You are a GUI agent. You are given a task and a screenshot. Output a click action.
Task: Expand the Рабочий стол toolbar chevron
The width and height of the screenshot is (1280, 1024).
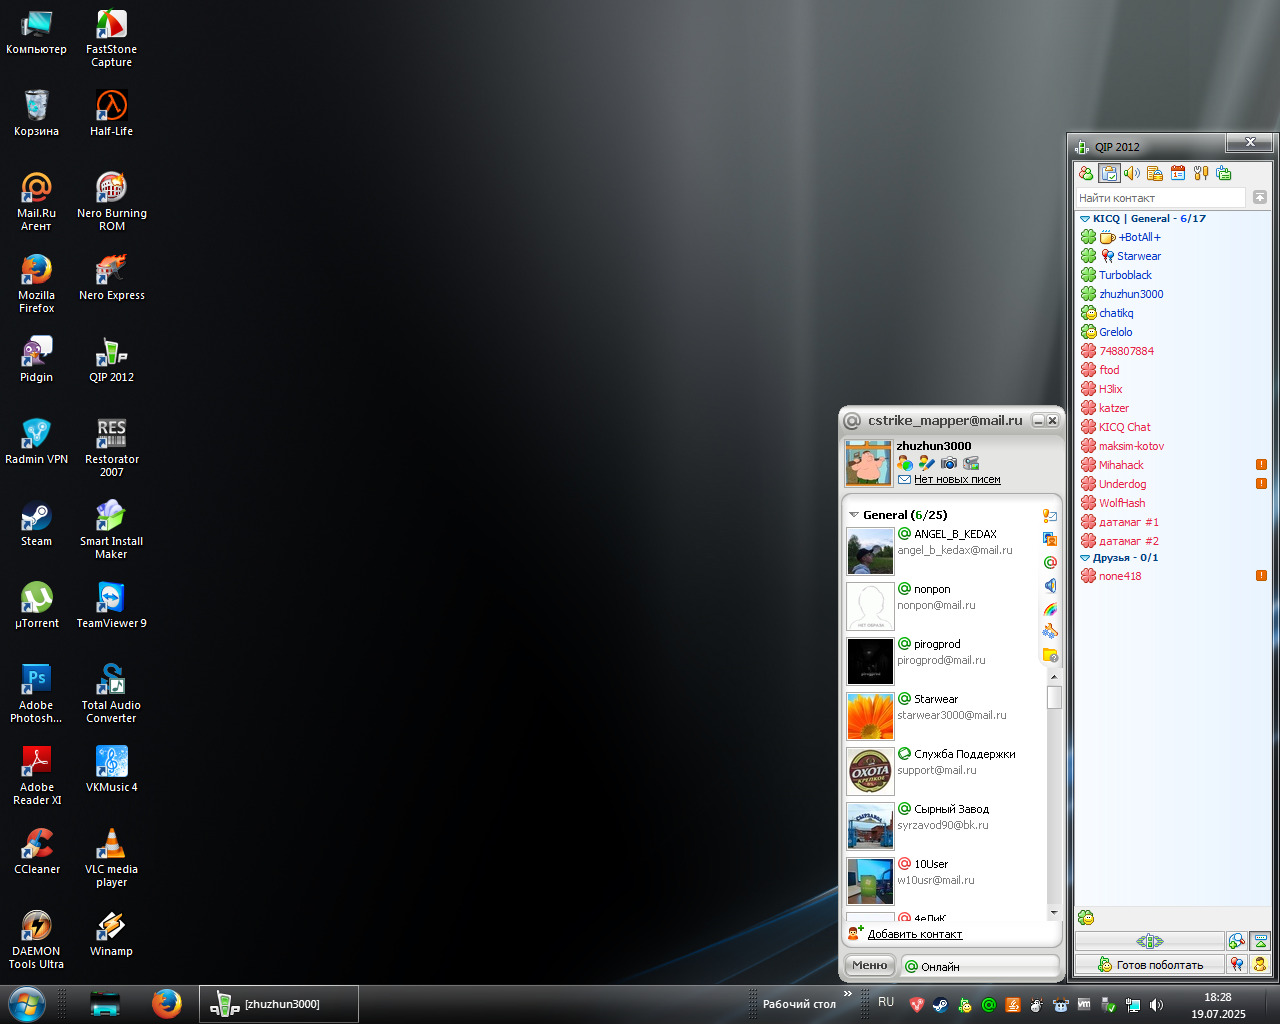848,994
